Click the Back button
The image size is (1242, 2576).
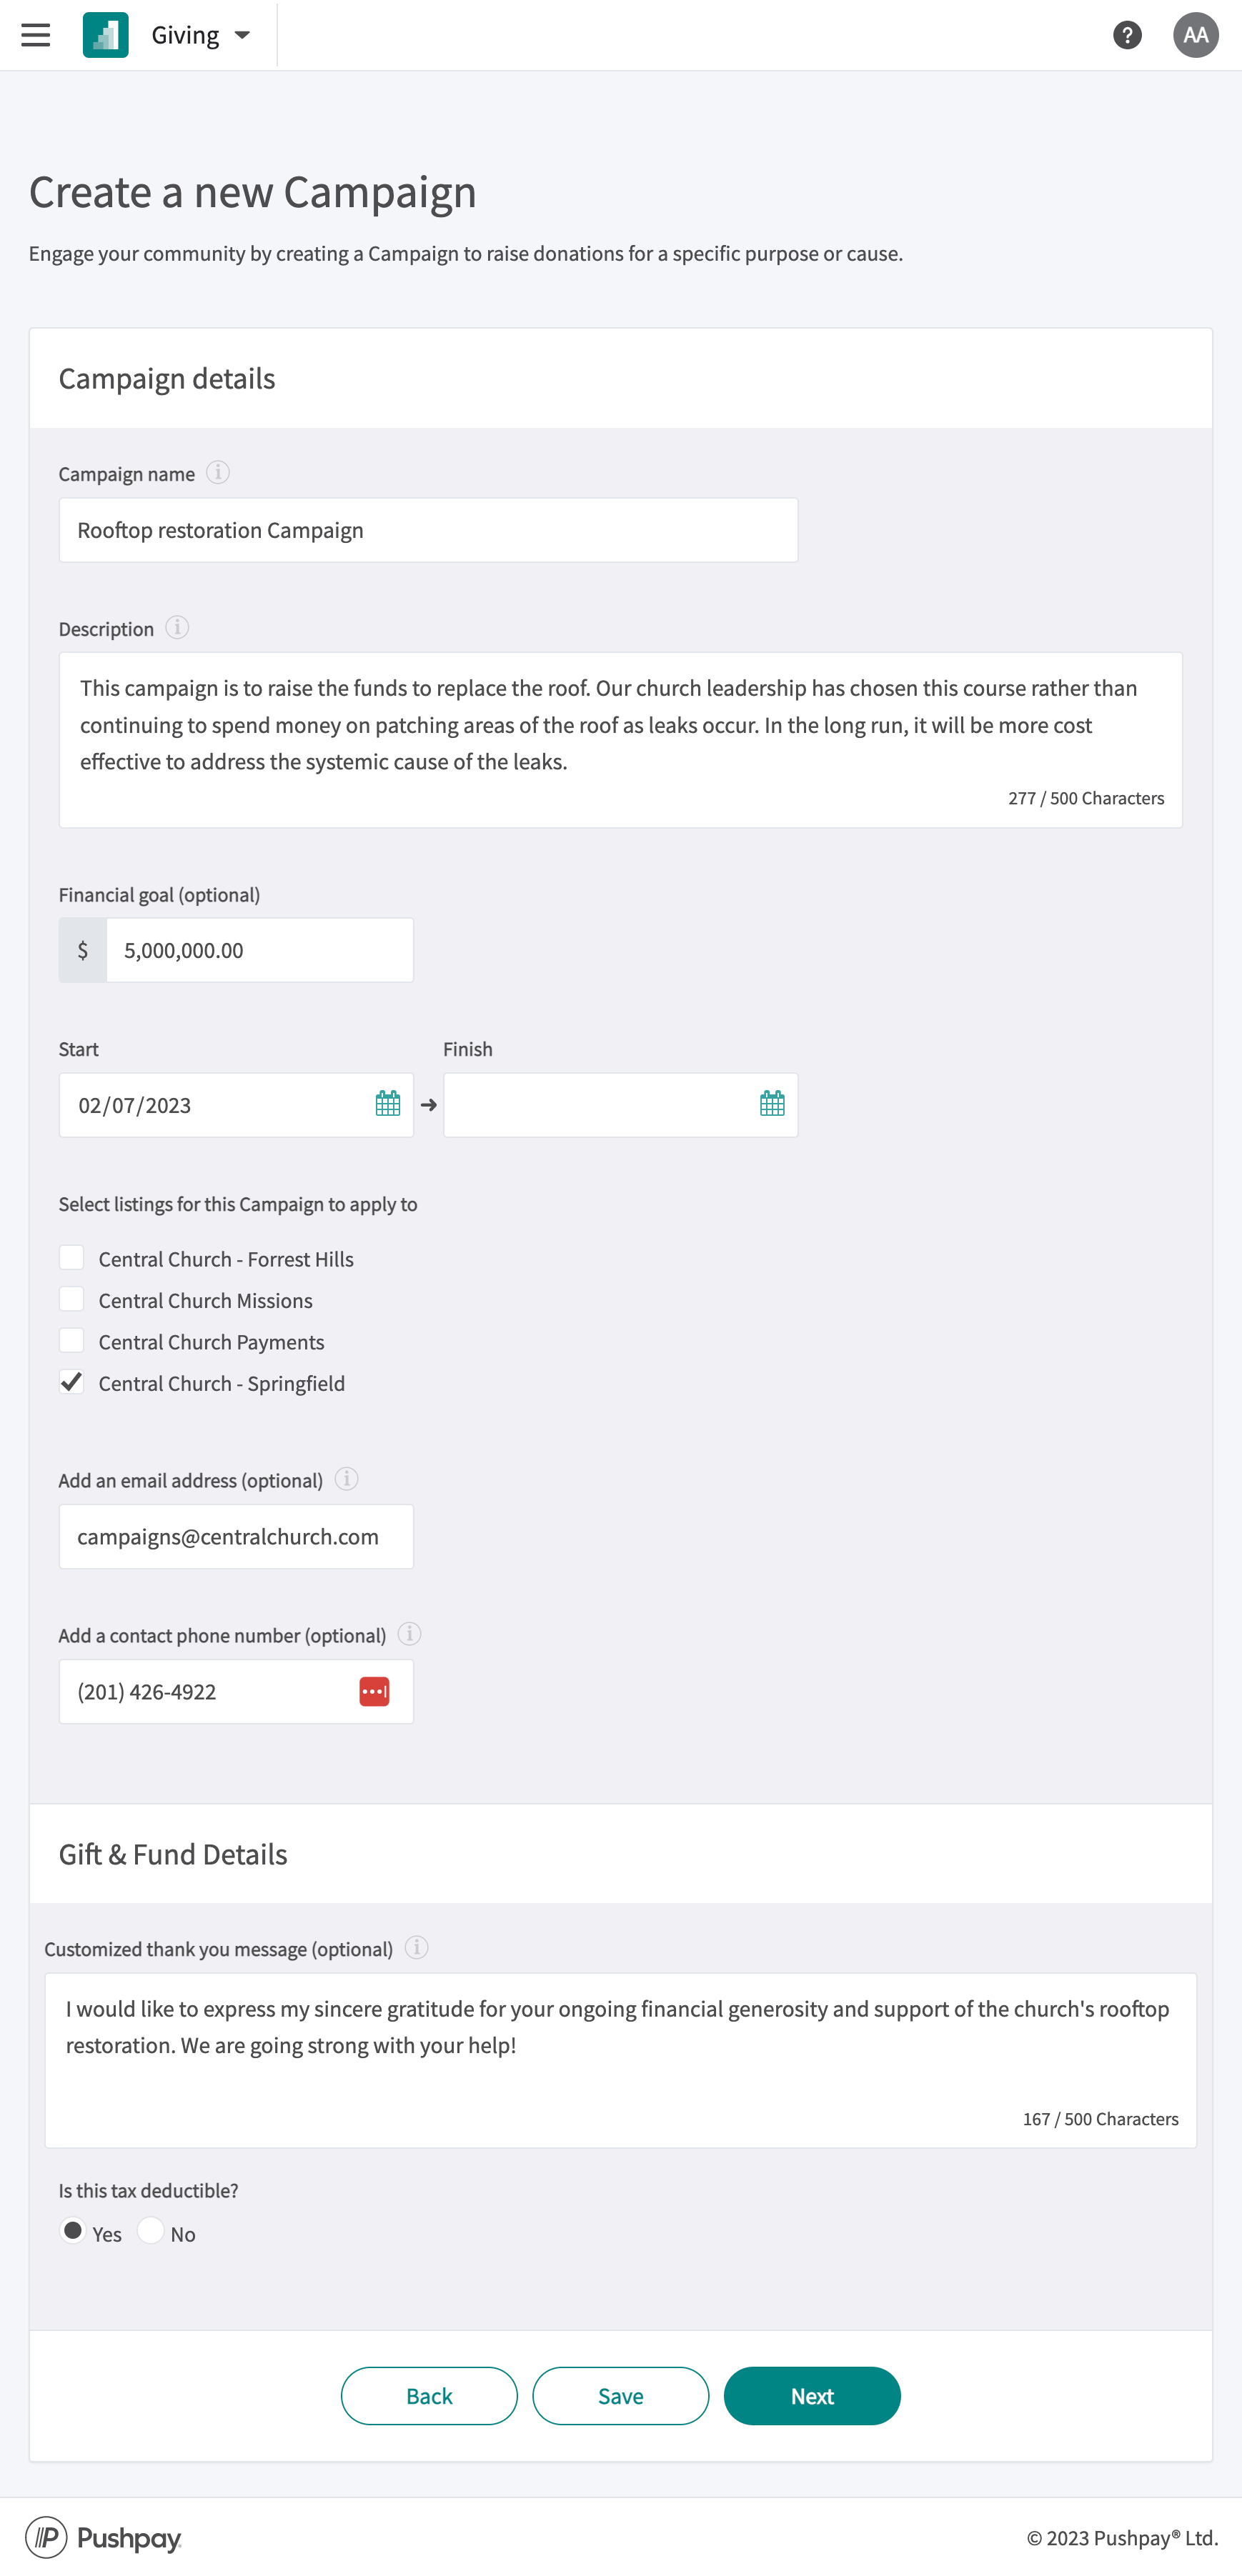tap(429, 2395)
